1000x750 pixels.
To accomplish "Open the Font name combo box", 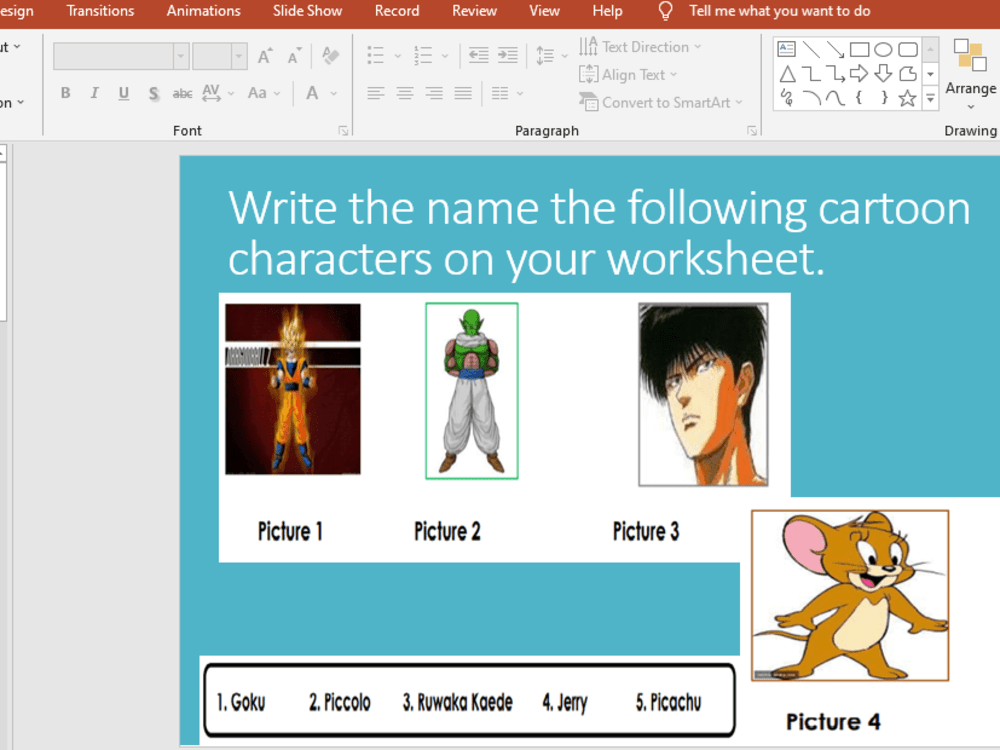I will [121, 56].
